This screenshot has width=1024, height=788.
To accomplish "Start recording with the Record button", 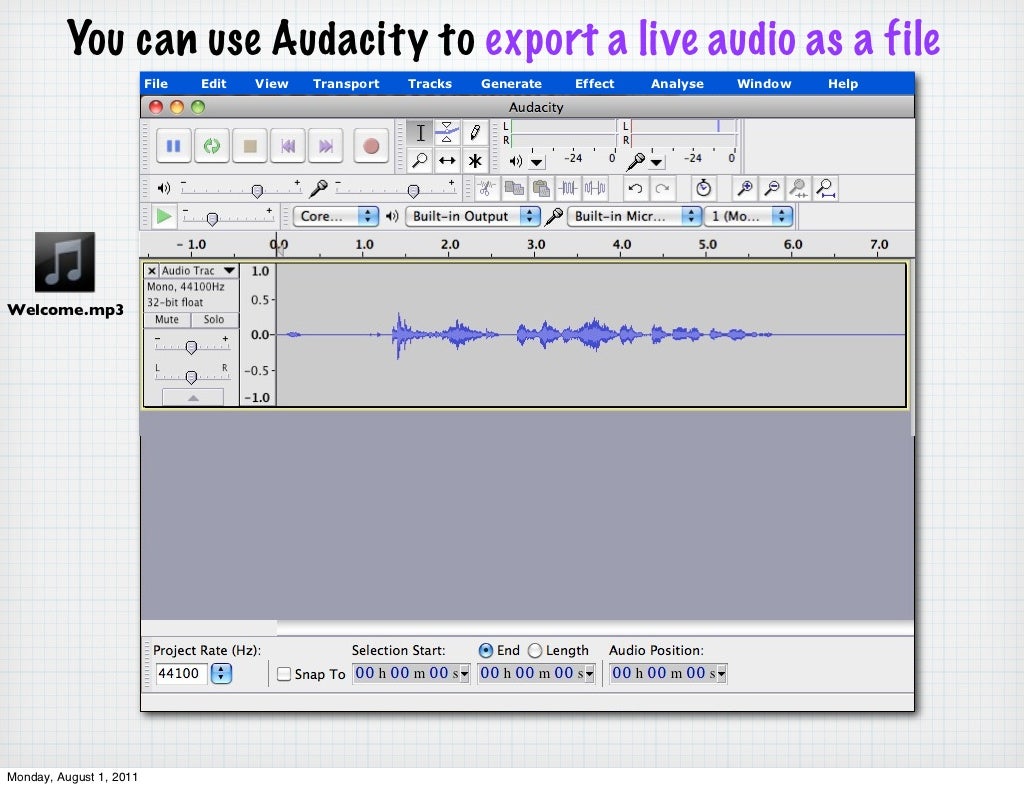I will pyautogui.click(x=371, y=146).
